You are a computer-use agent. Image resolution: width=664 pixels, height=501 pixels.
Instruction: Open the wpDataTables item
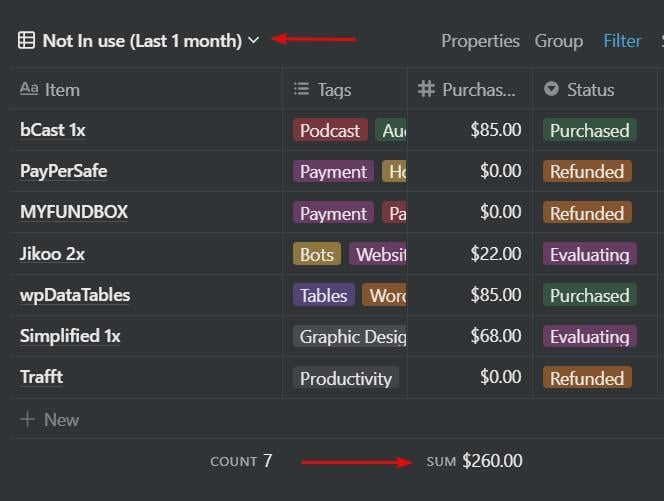click(75, 295)
